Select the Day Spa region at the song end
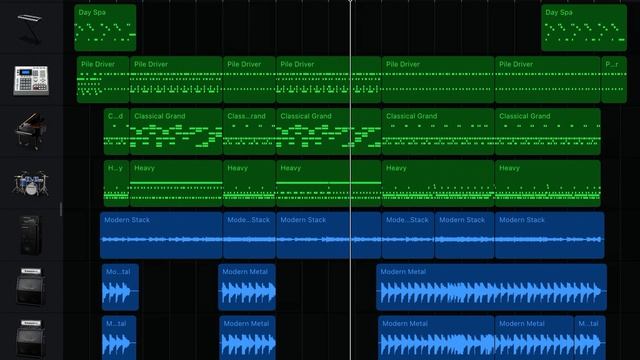 pos(584,28)
